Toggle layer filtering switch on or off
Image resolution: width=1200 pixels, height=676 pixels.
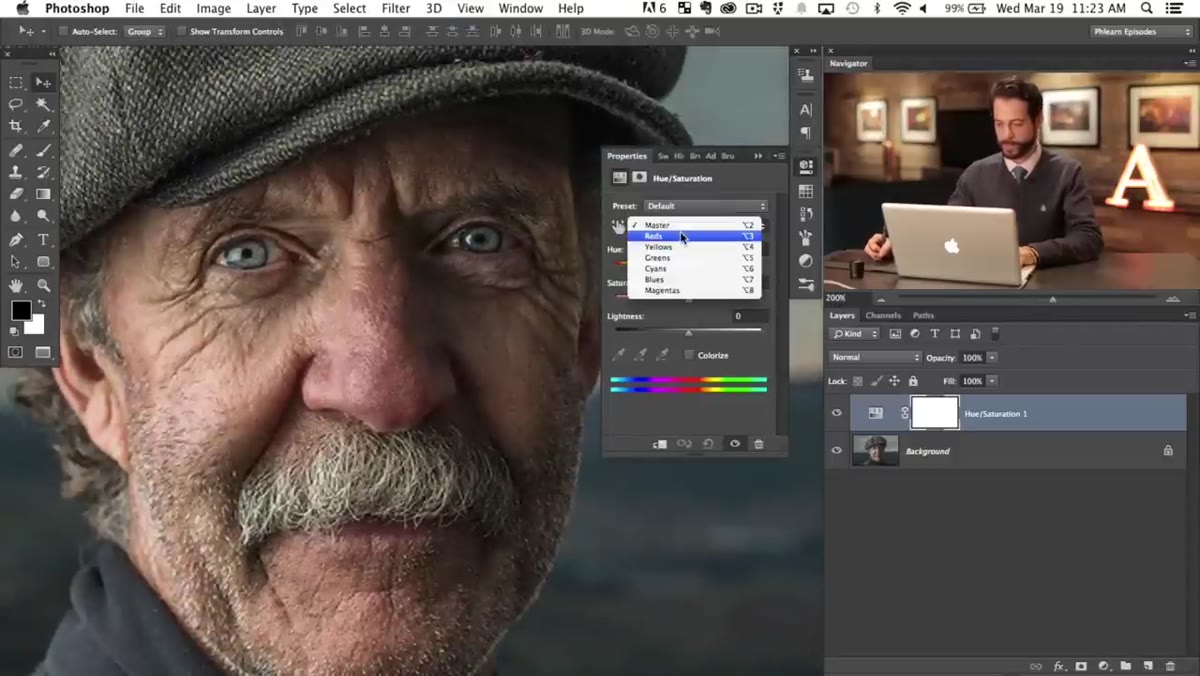click(x=995, y=333)
